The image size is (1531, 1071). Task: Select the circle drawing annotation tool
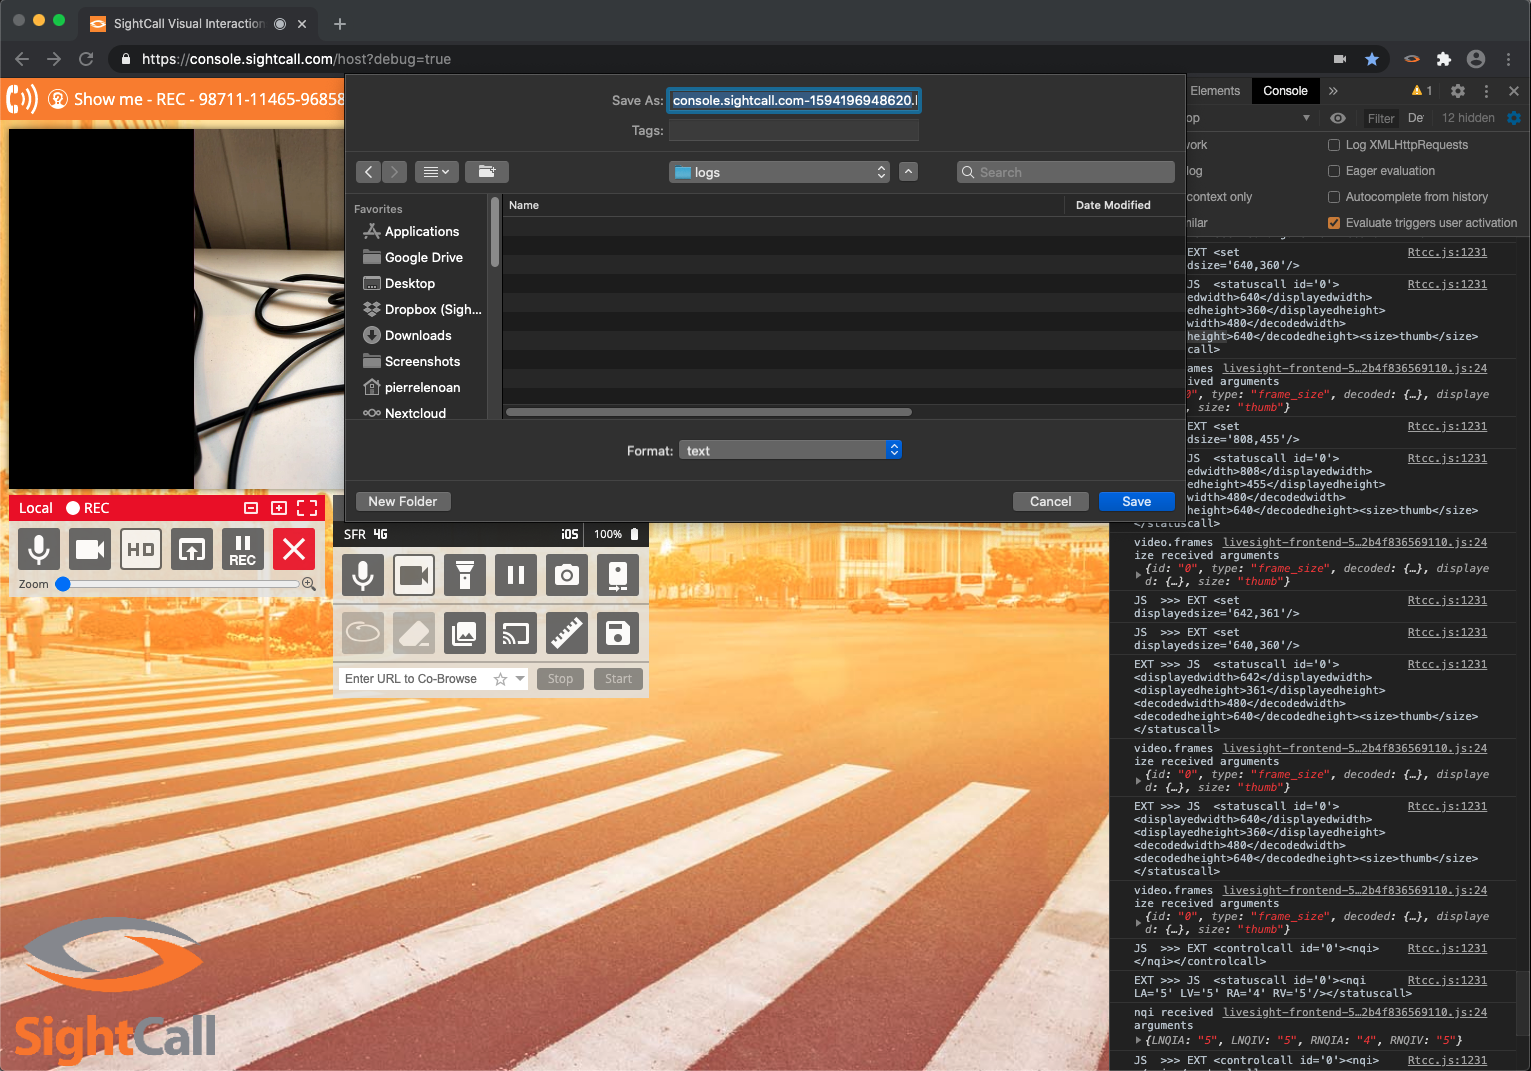363,633
